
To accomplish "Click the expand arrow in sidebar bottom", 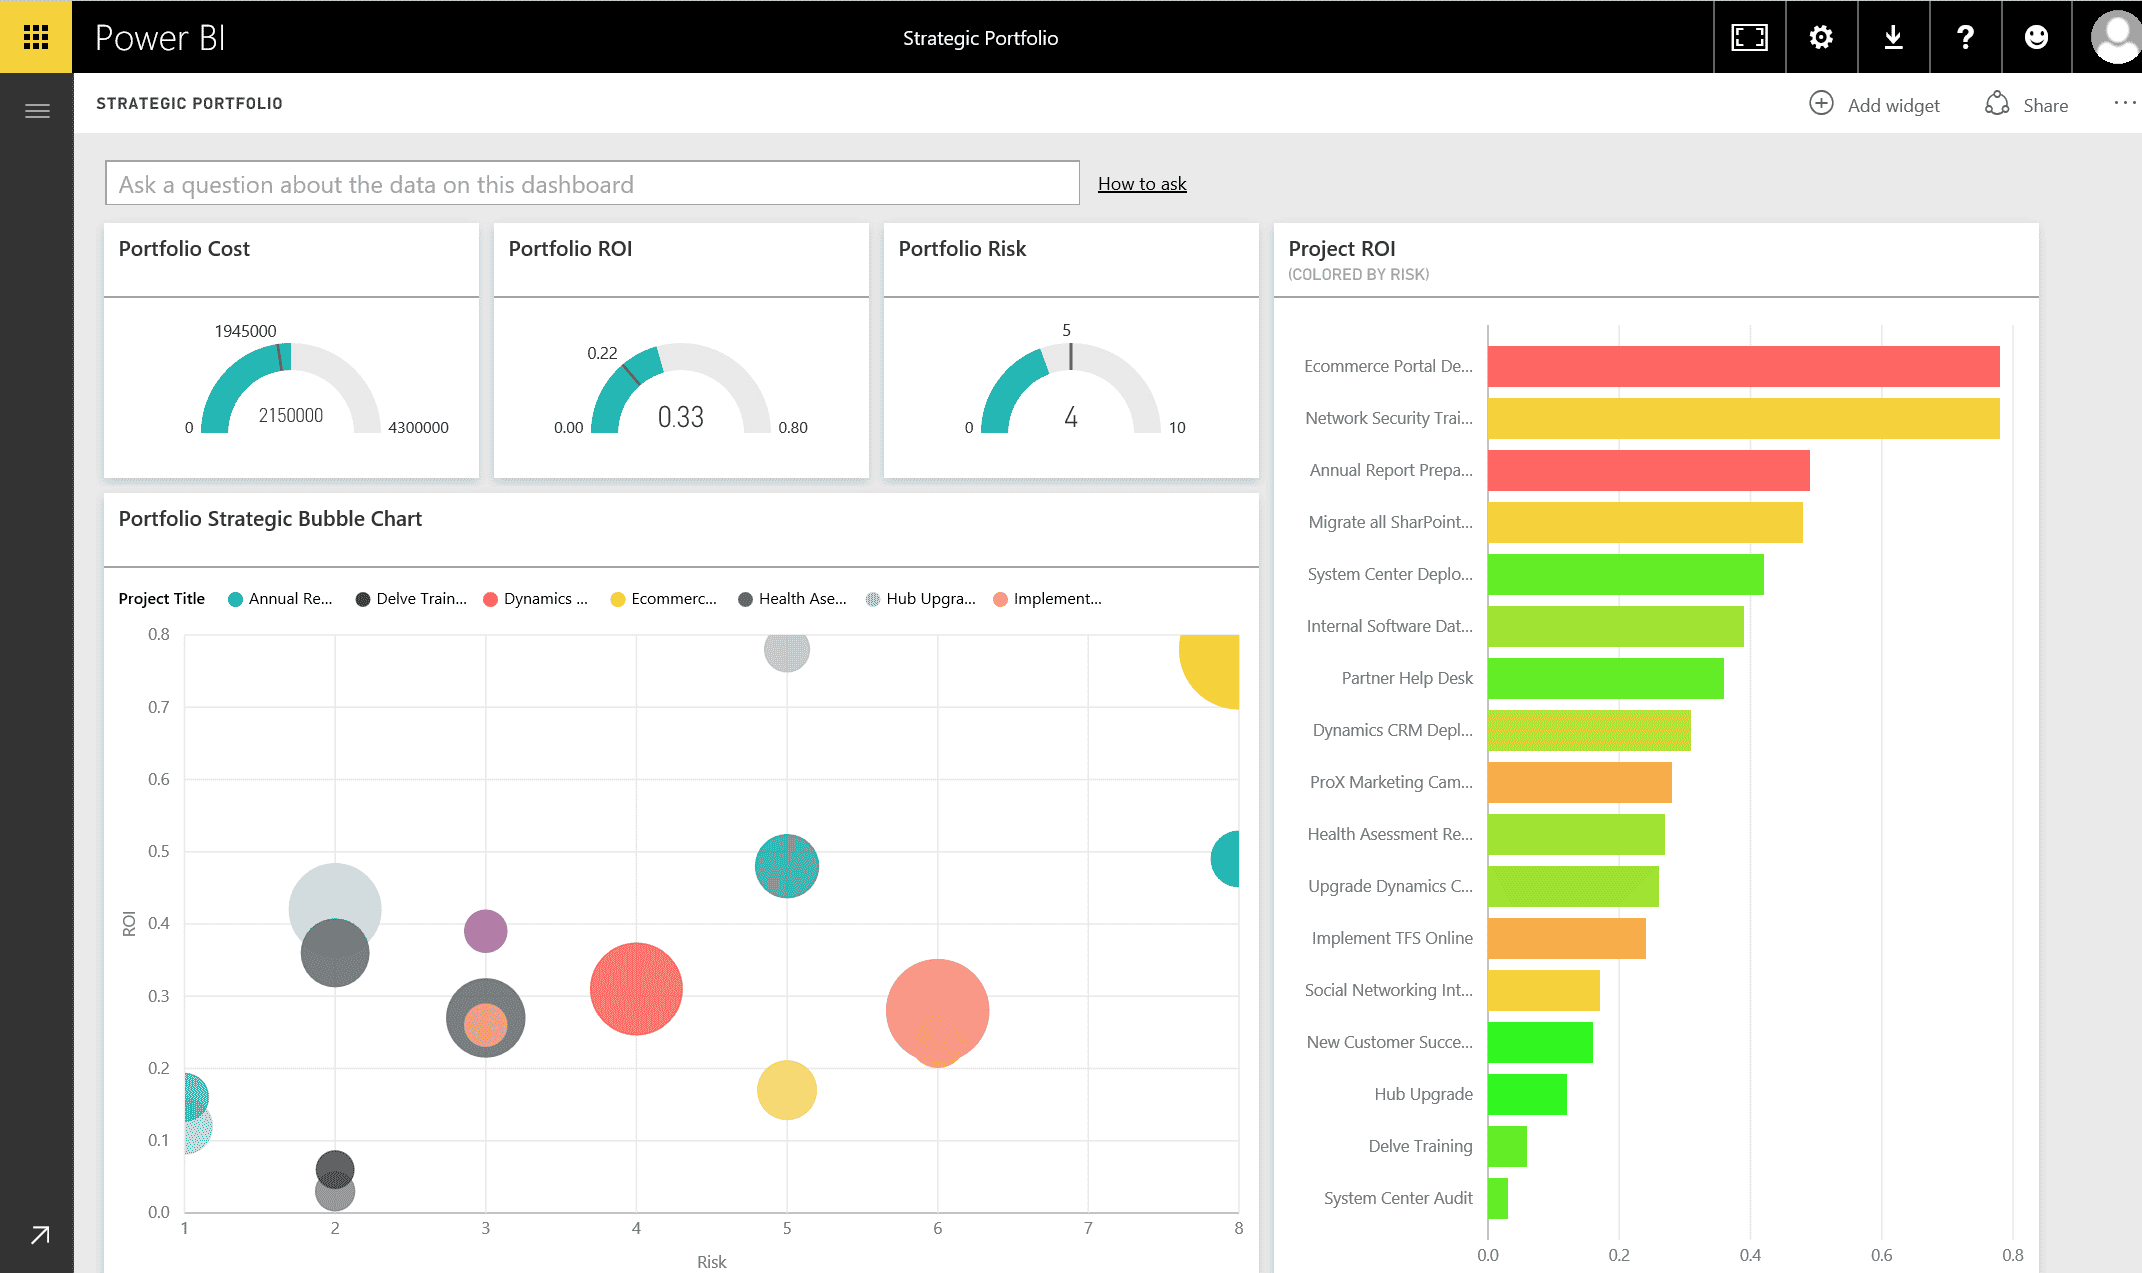I will [x=40, y=1235].
